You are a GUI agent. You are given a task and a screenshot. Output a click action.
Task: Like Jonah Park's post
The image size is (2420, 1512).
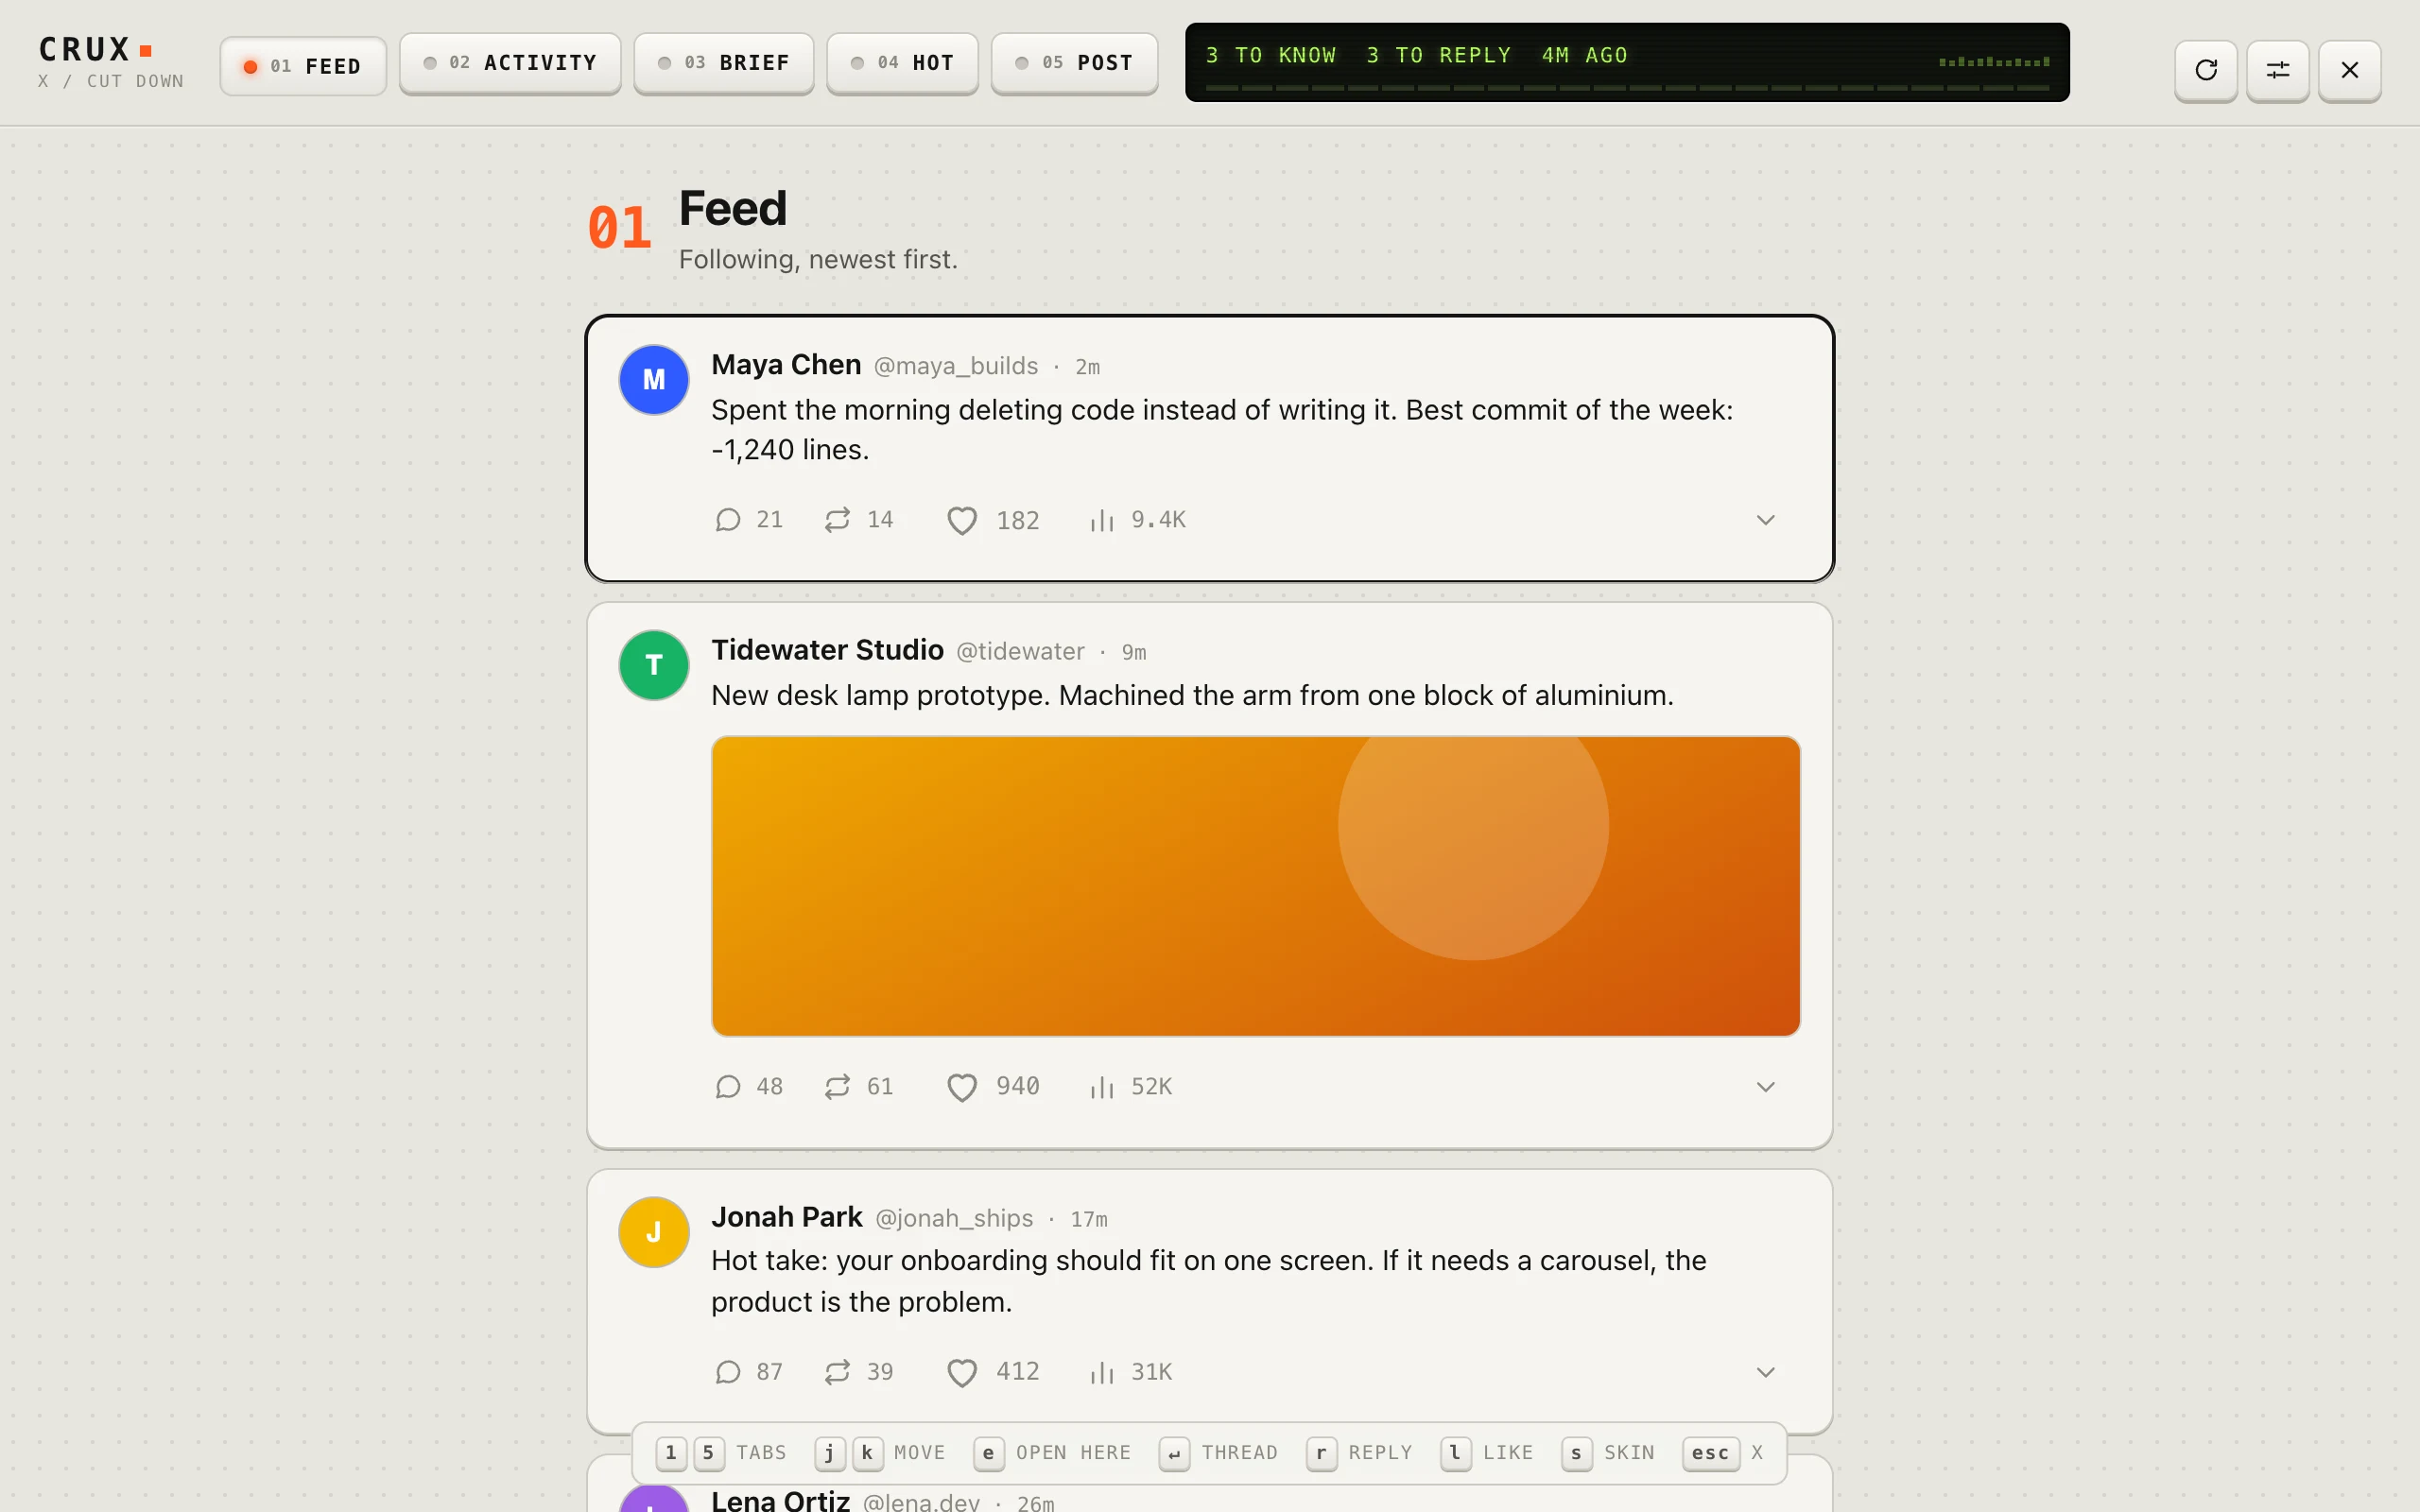[x=961, y=1372]
